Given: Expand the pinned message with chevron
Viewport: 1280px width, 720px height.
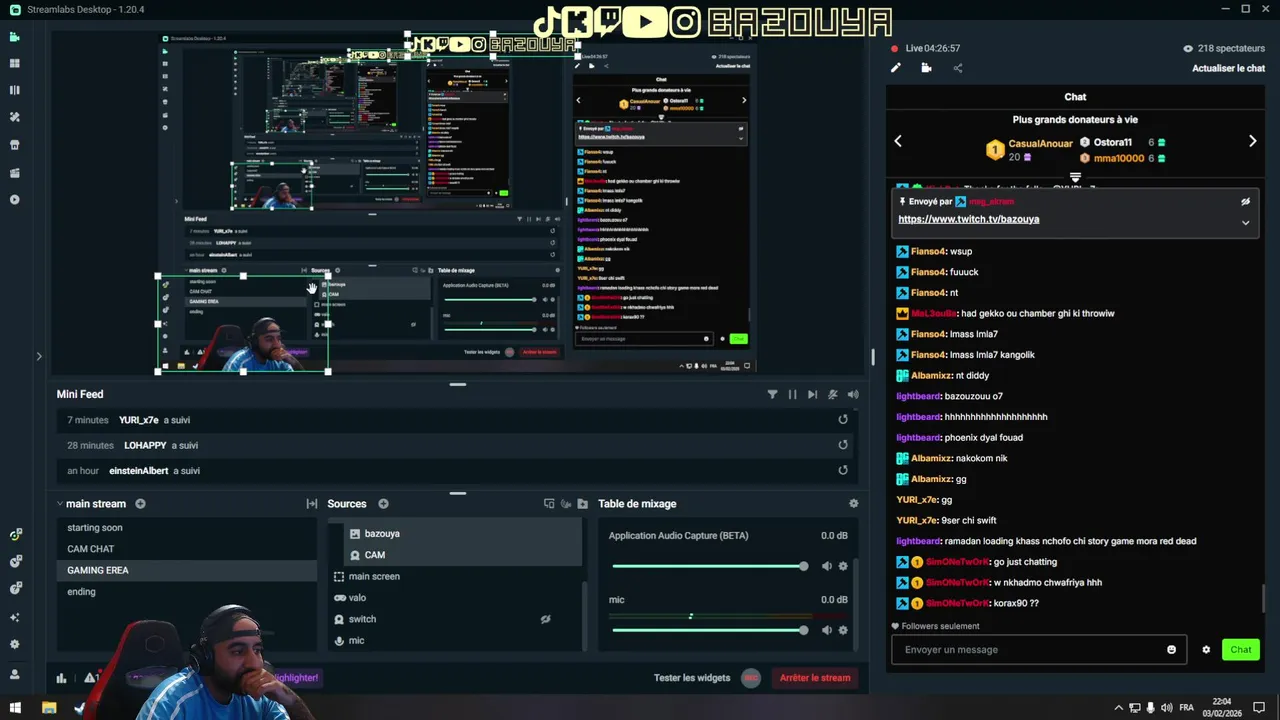Looking at the screenshot, I should tap(1245, 222).
